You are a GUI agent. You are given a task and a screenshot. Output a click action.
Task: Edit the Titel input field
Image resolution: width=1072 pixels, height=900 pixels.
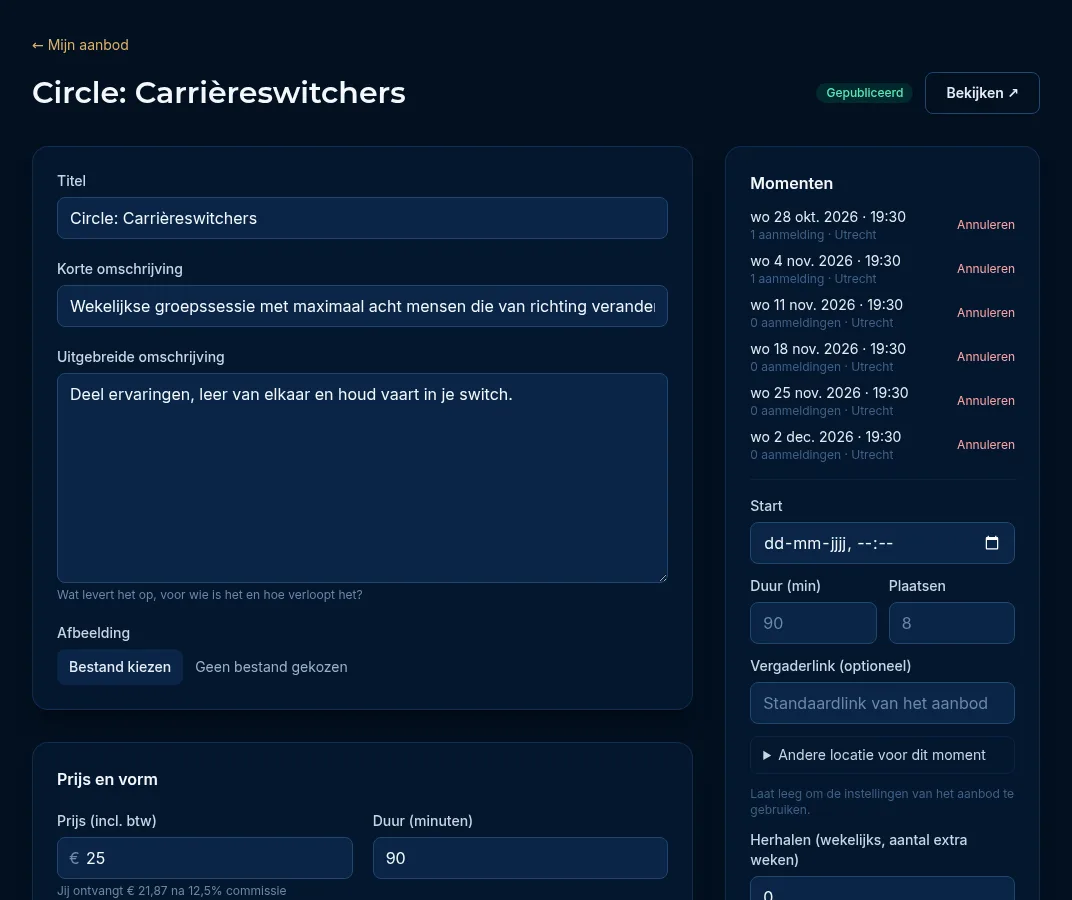tap(362, 218)
